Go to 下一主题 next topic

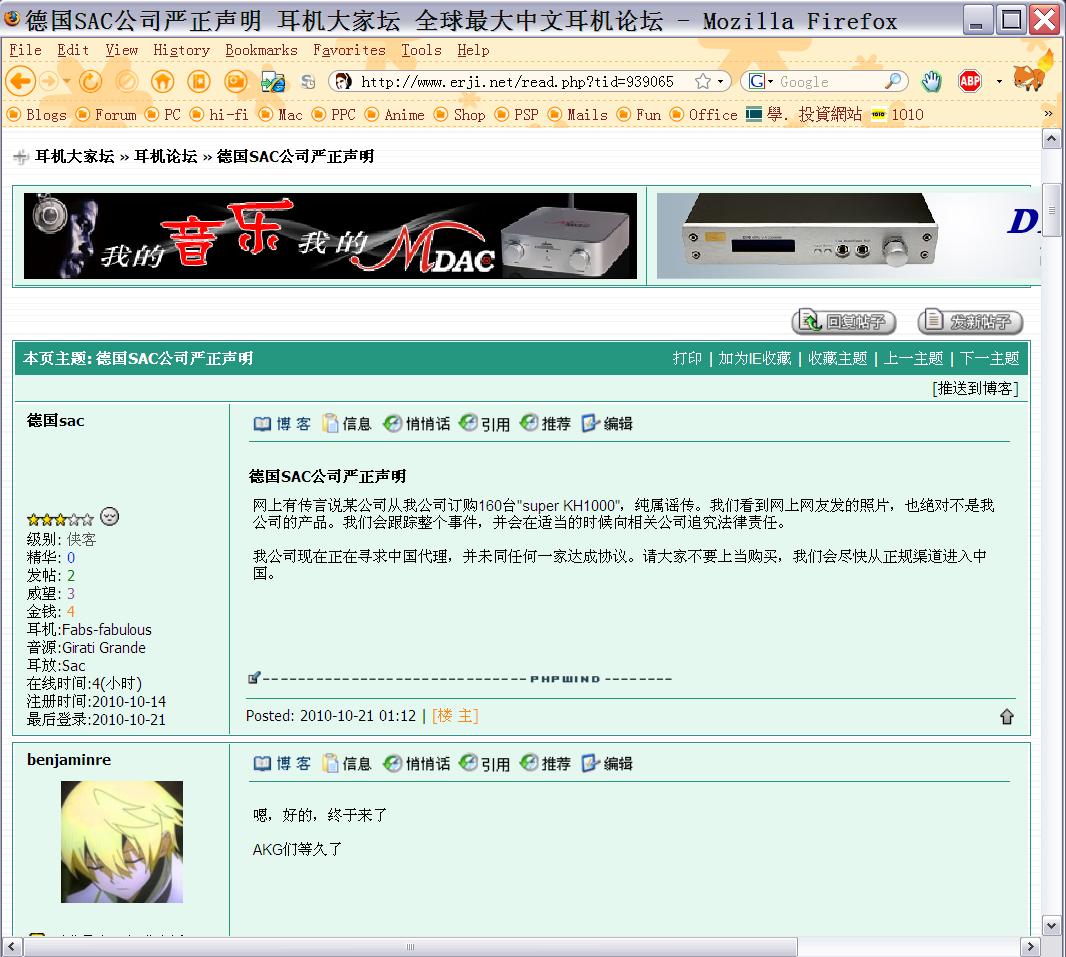(x=989, y=358)
